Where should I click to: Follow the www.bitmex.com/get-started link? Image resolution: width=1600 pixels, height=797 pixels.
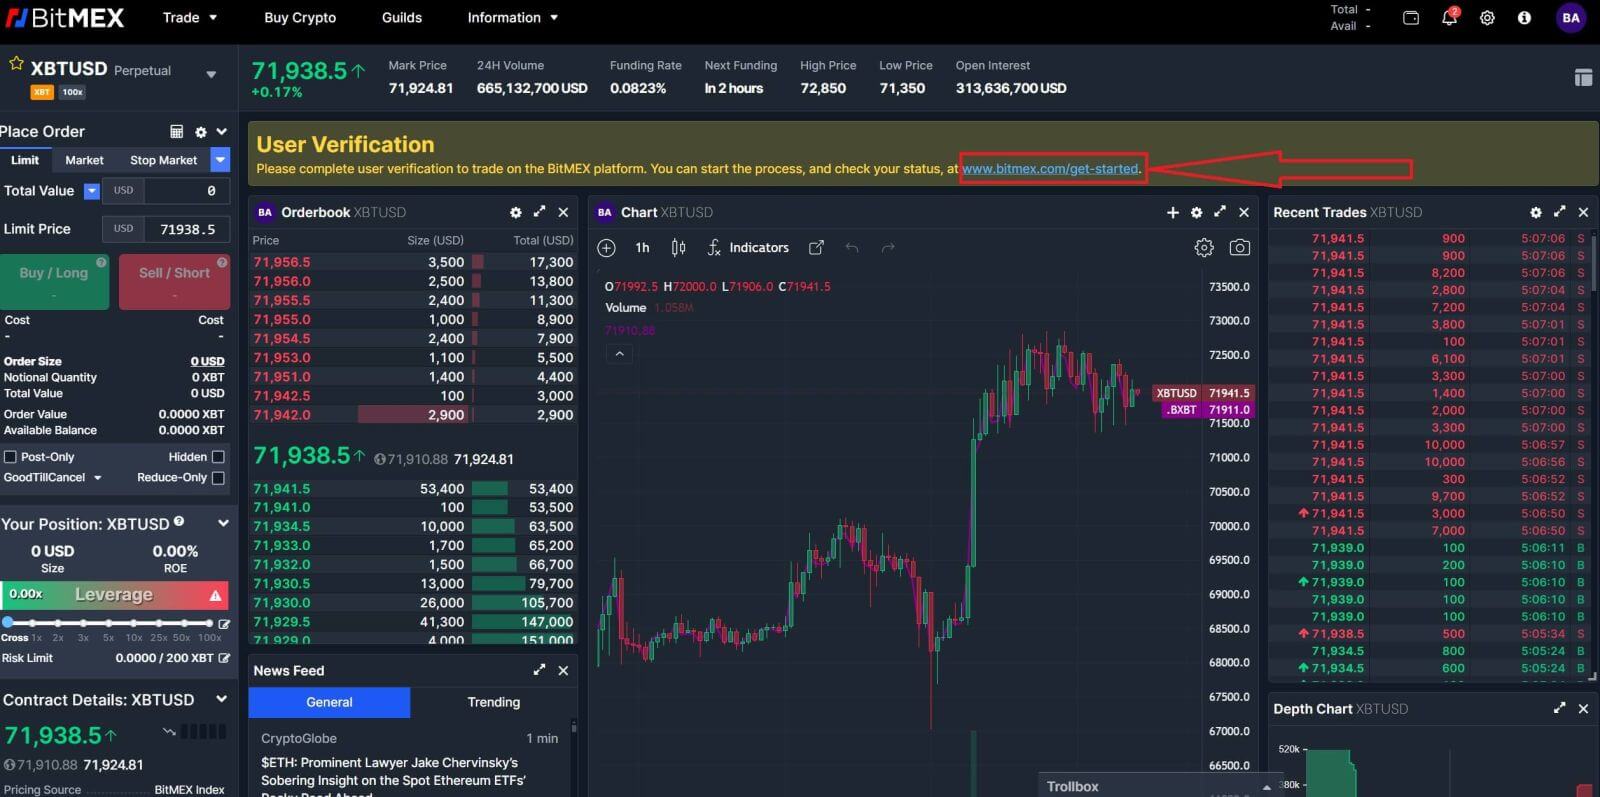coord(1050,169)
